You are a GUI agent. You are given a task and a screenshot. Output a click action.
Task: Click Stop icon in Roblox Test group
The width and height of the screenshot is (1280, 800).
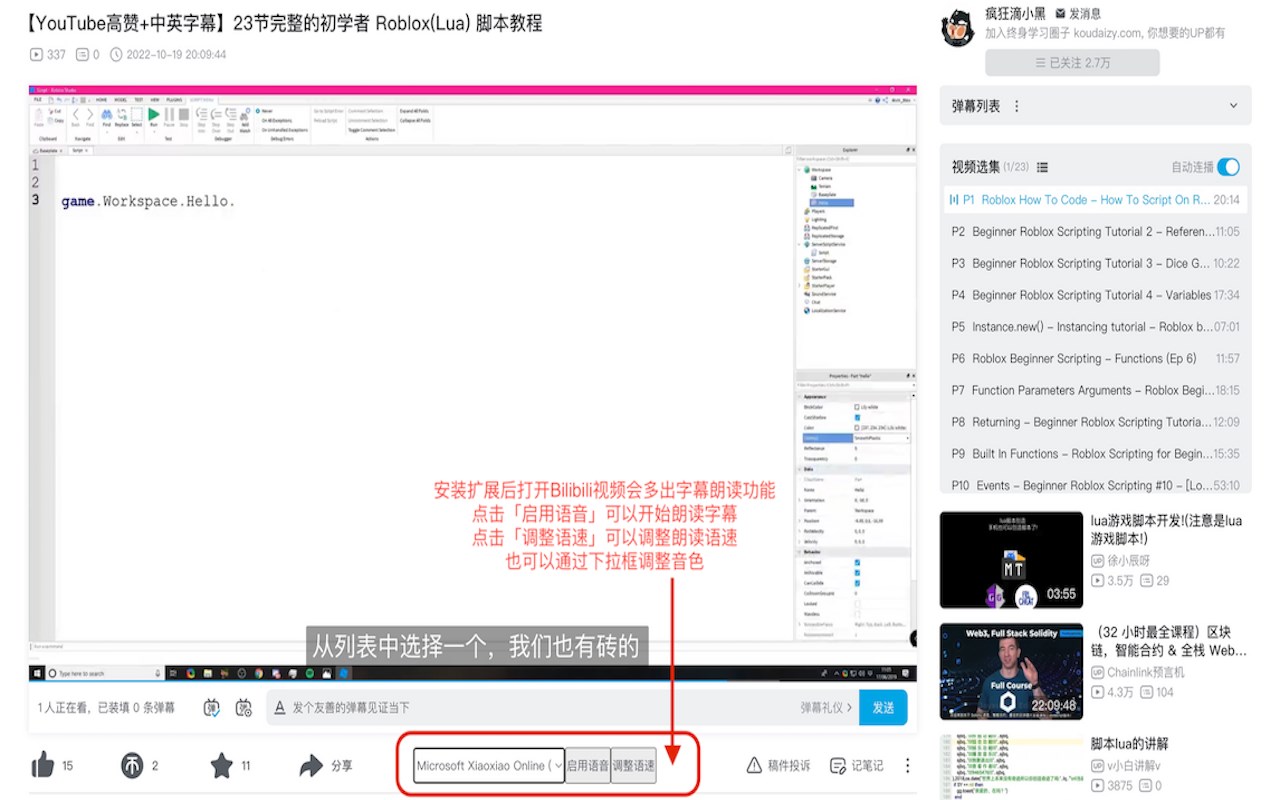[184, 115]
